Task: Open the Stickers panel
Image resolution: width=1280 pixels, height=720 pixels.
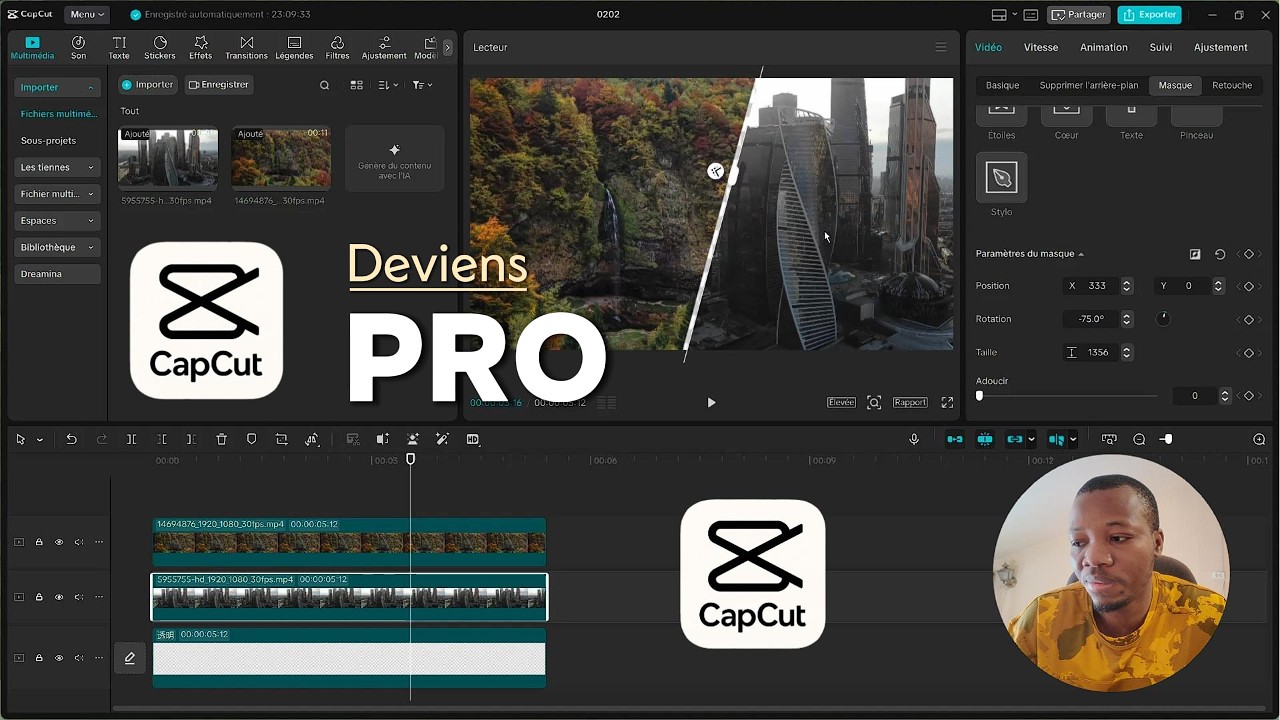Action: point(160,48)
